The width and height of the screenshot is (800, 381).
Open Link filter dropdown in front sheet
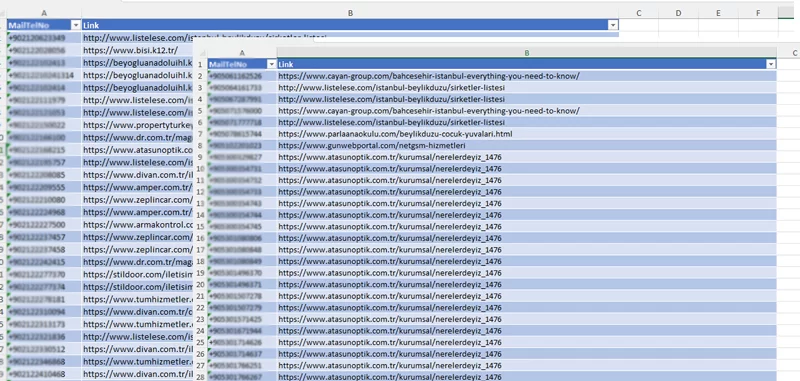(x=771, y=64)
